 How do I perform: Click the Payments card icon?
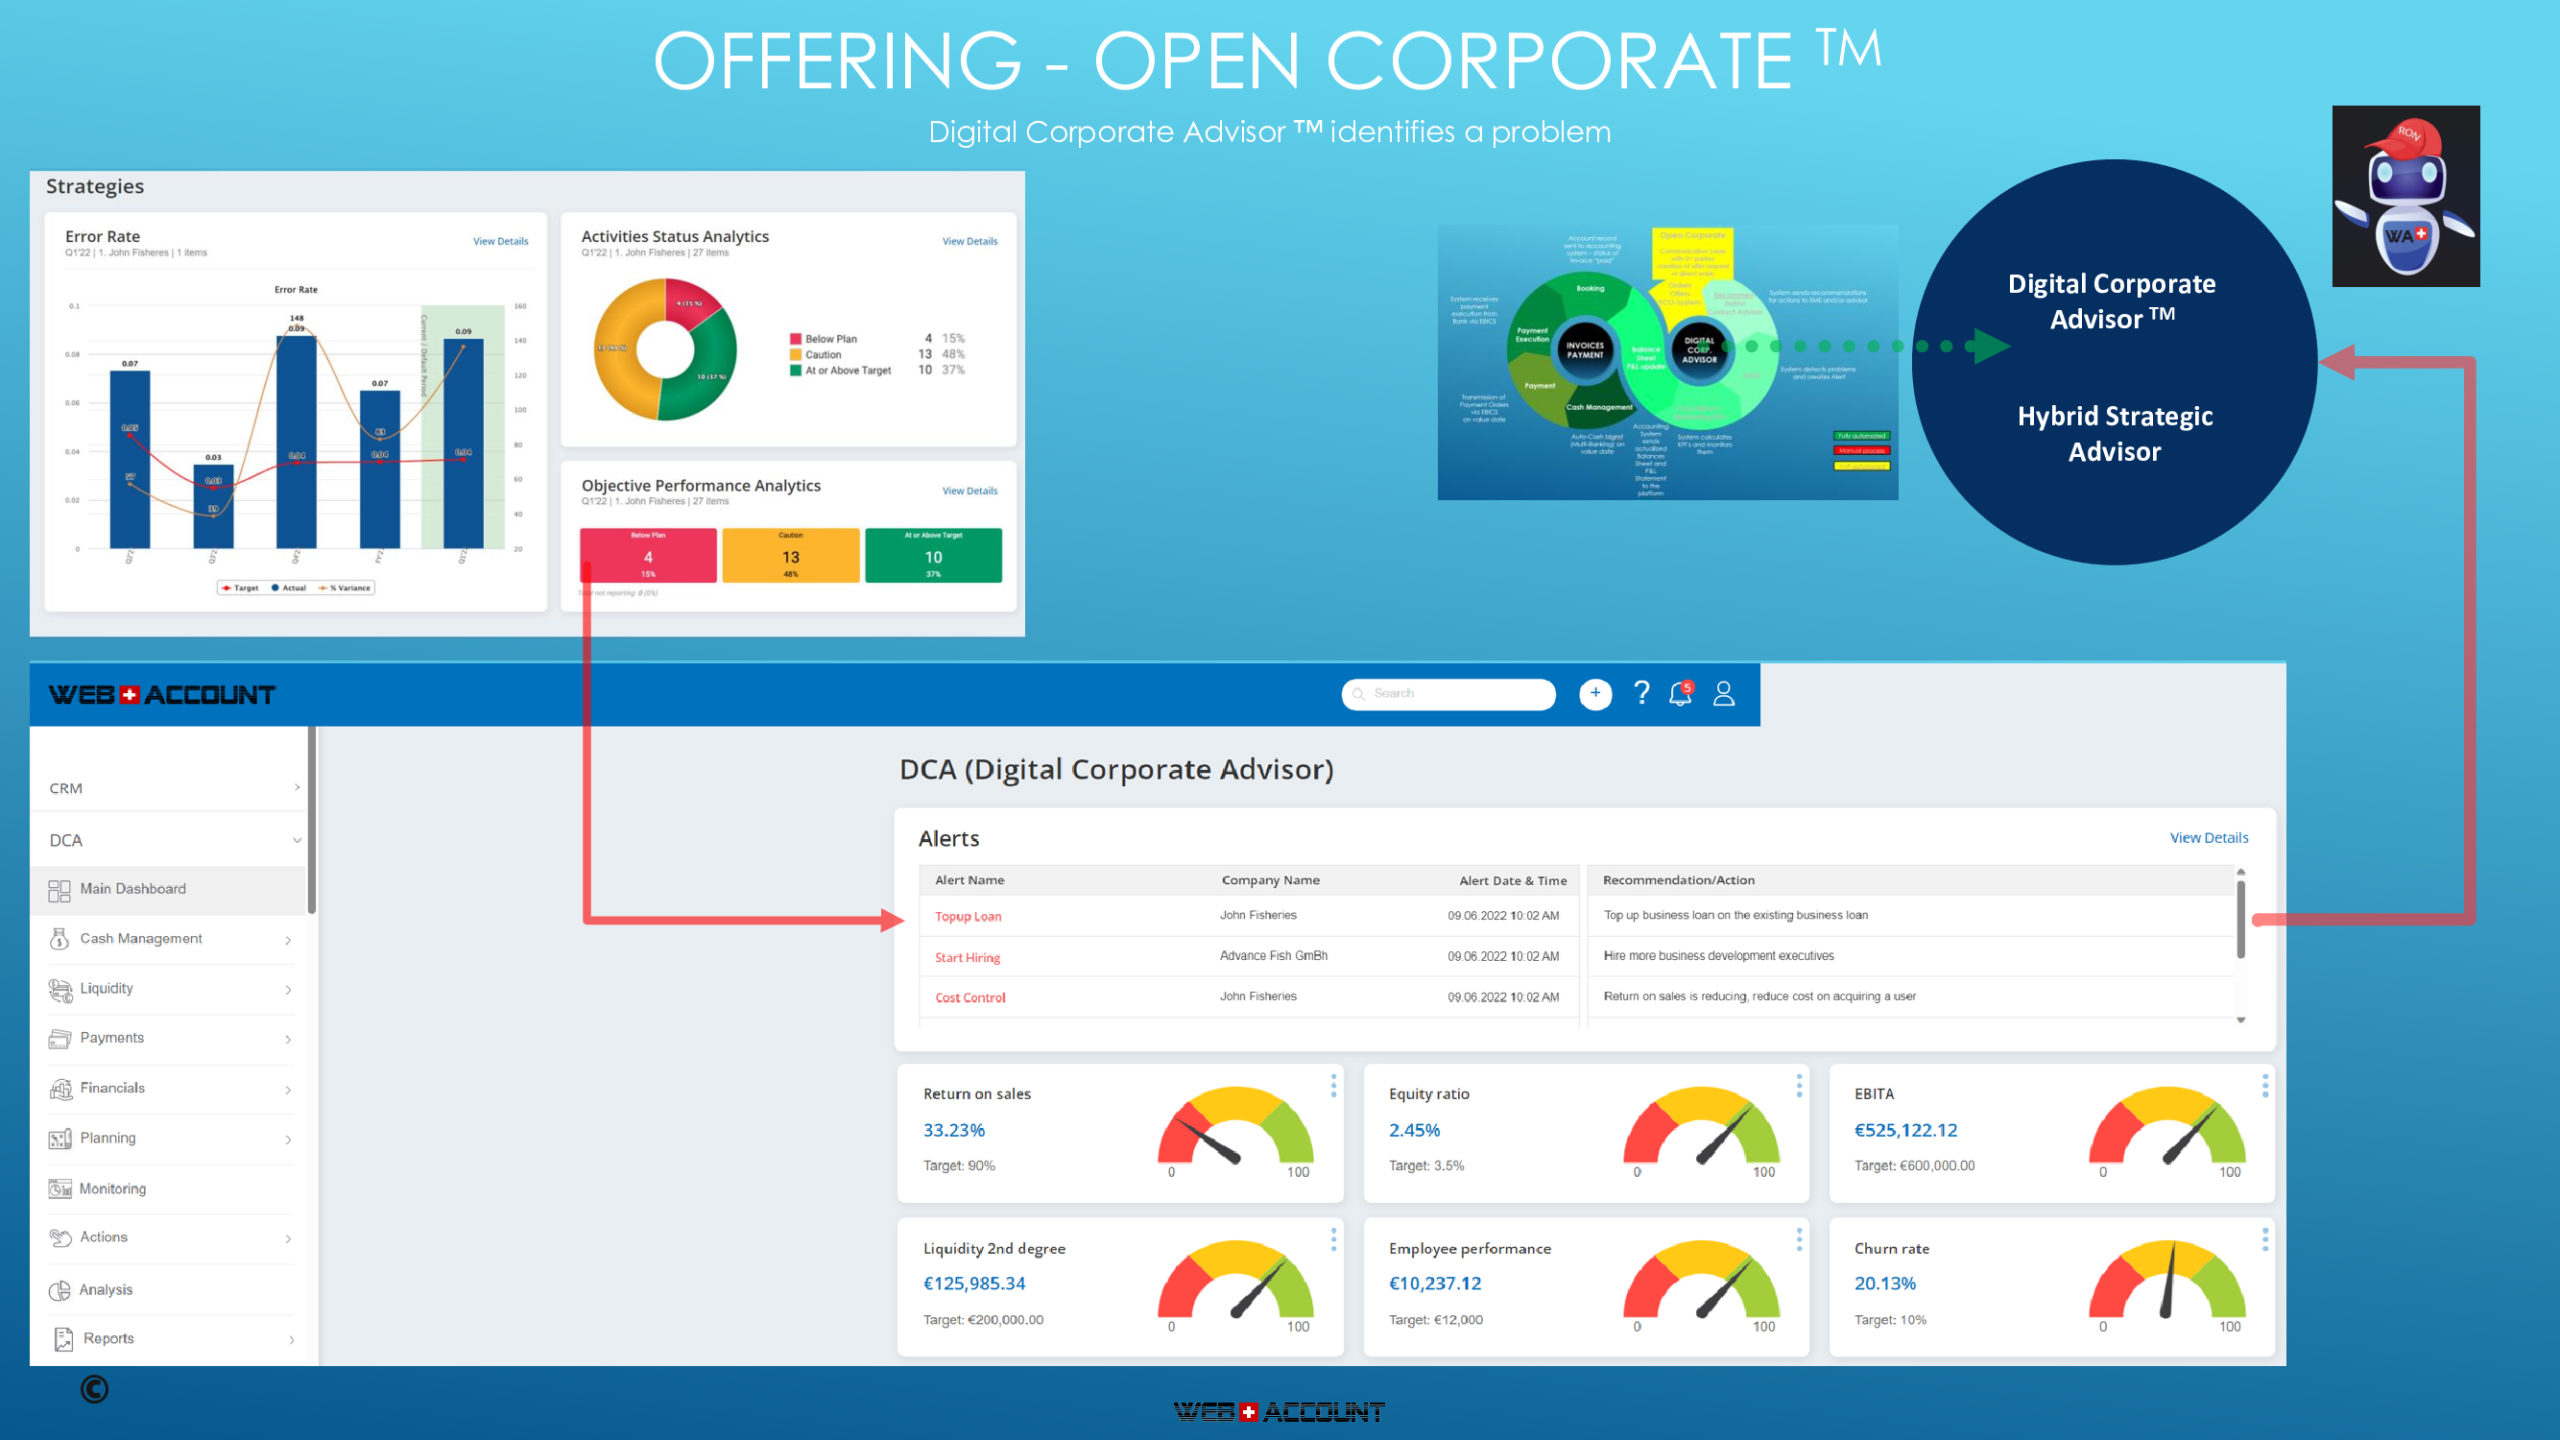coord(60,1038)
